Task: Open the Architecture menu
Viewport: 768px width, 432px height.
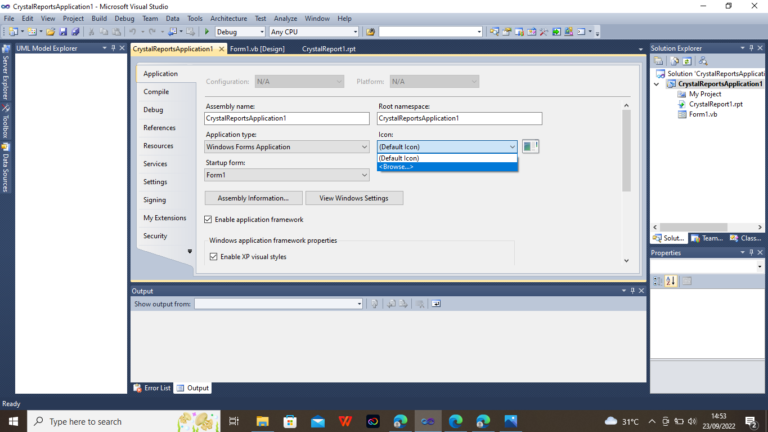Action: [x=228, y=19]
